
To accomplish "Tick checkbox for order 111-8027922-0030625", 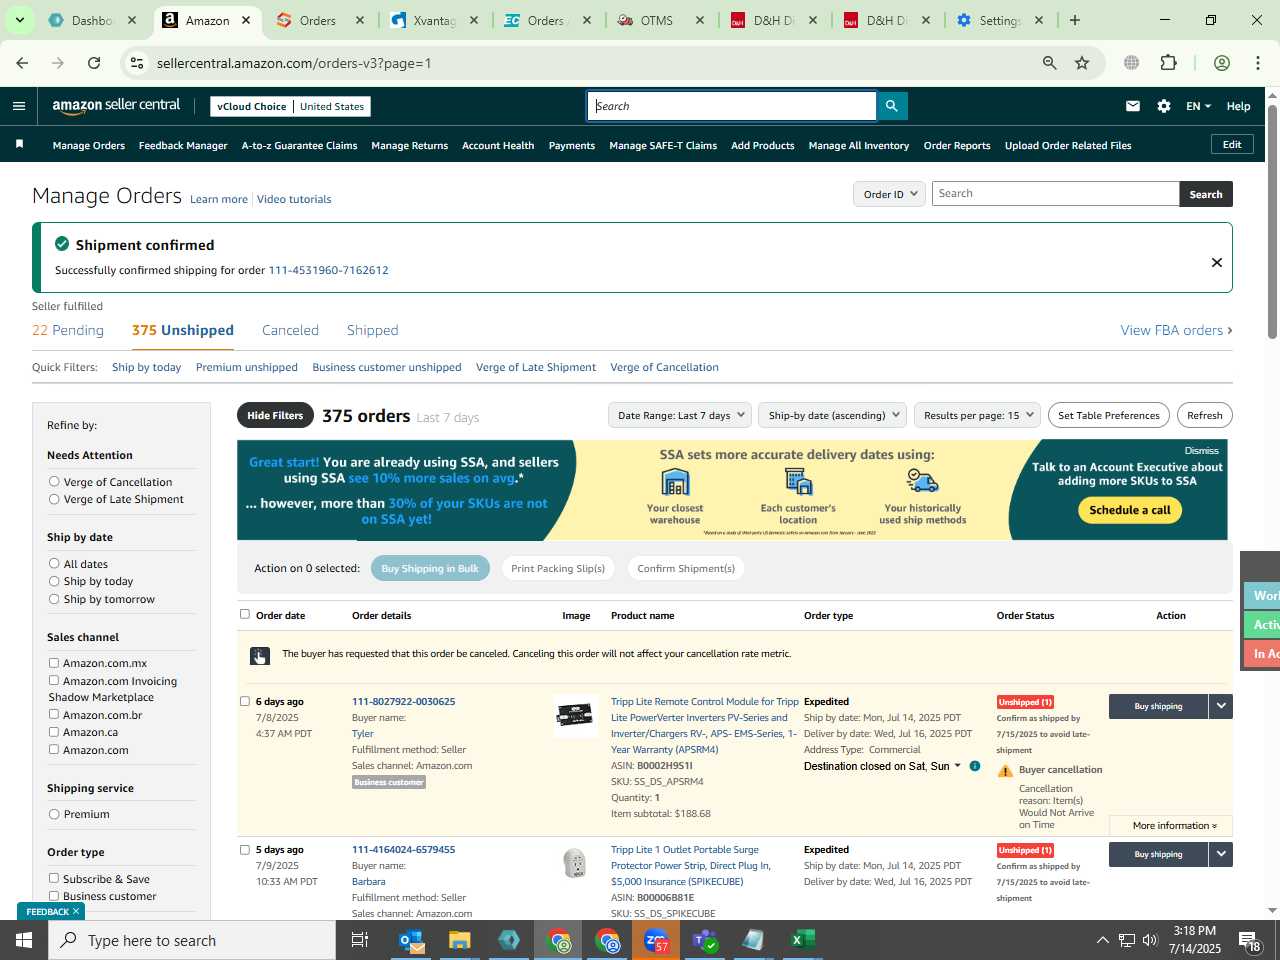I will [x=245, y=701].
